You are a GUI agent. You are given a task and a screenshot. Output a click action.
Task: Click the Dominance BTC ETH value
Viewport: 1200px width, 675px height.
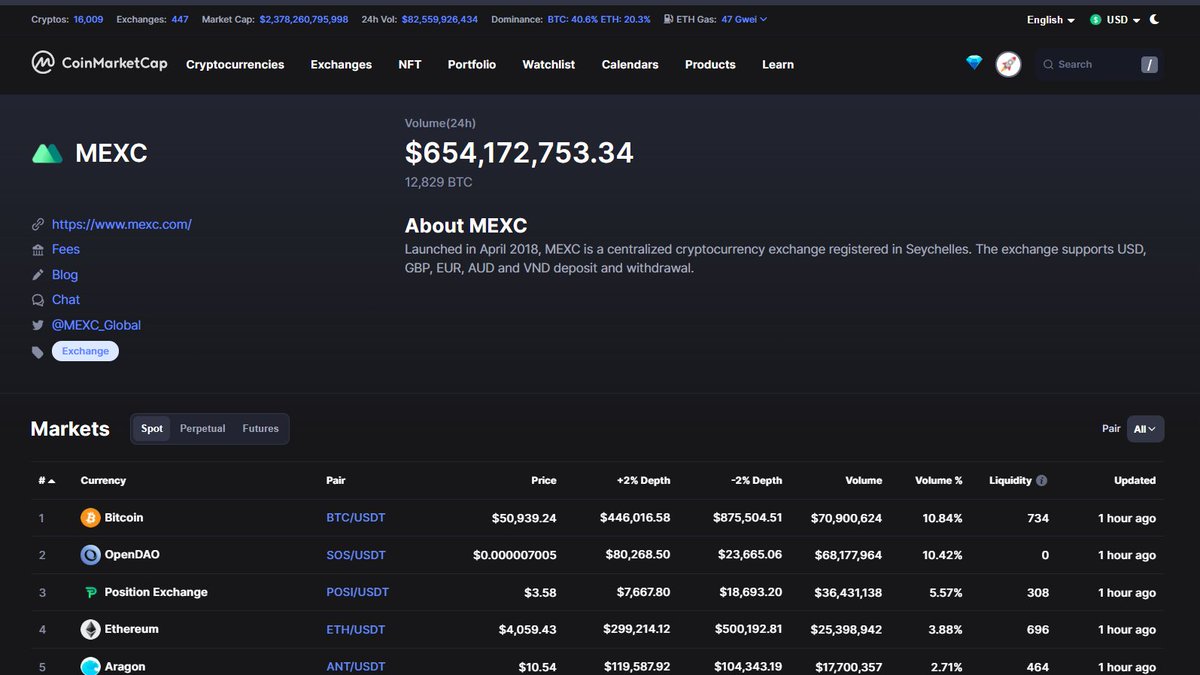pos(599,19)
